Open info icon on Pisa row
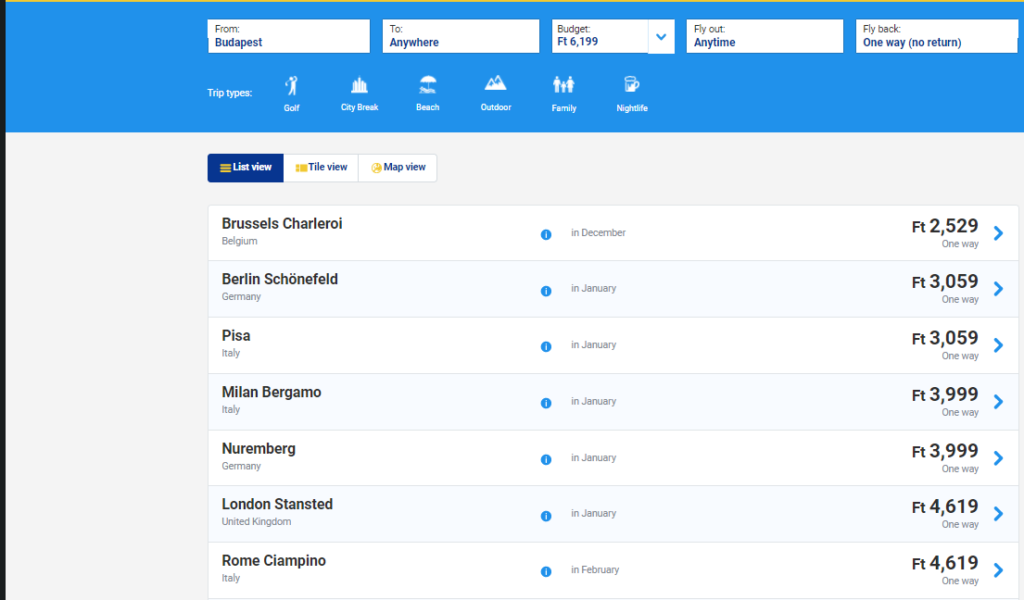The width and height of the screenshot is (1024, 600). (546, 347)
